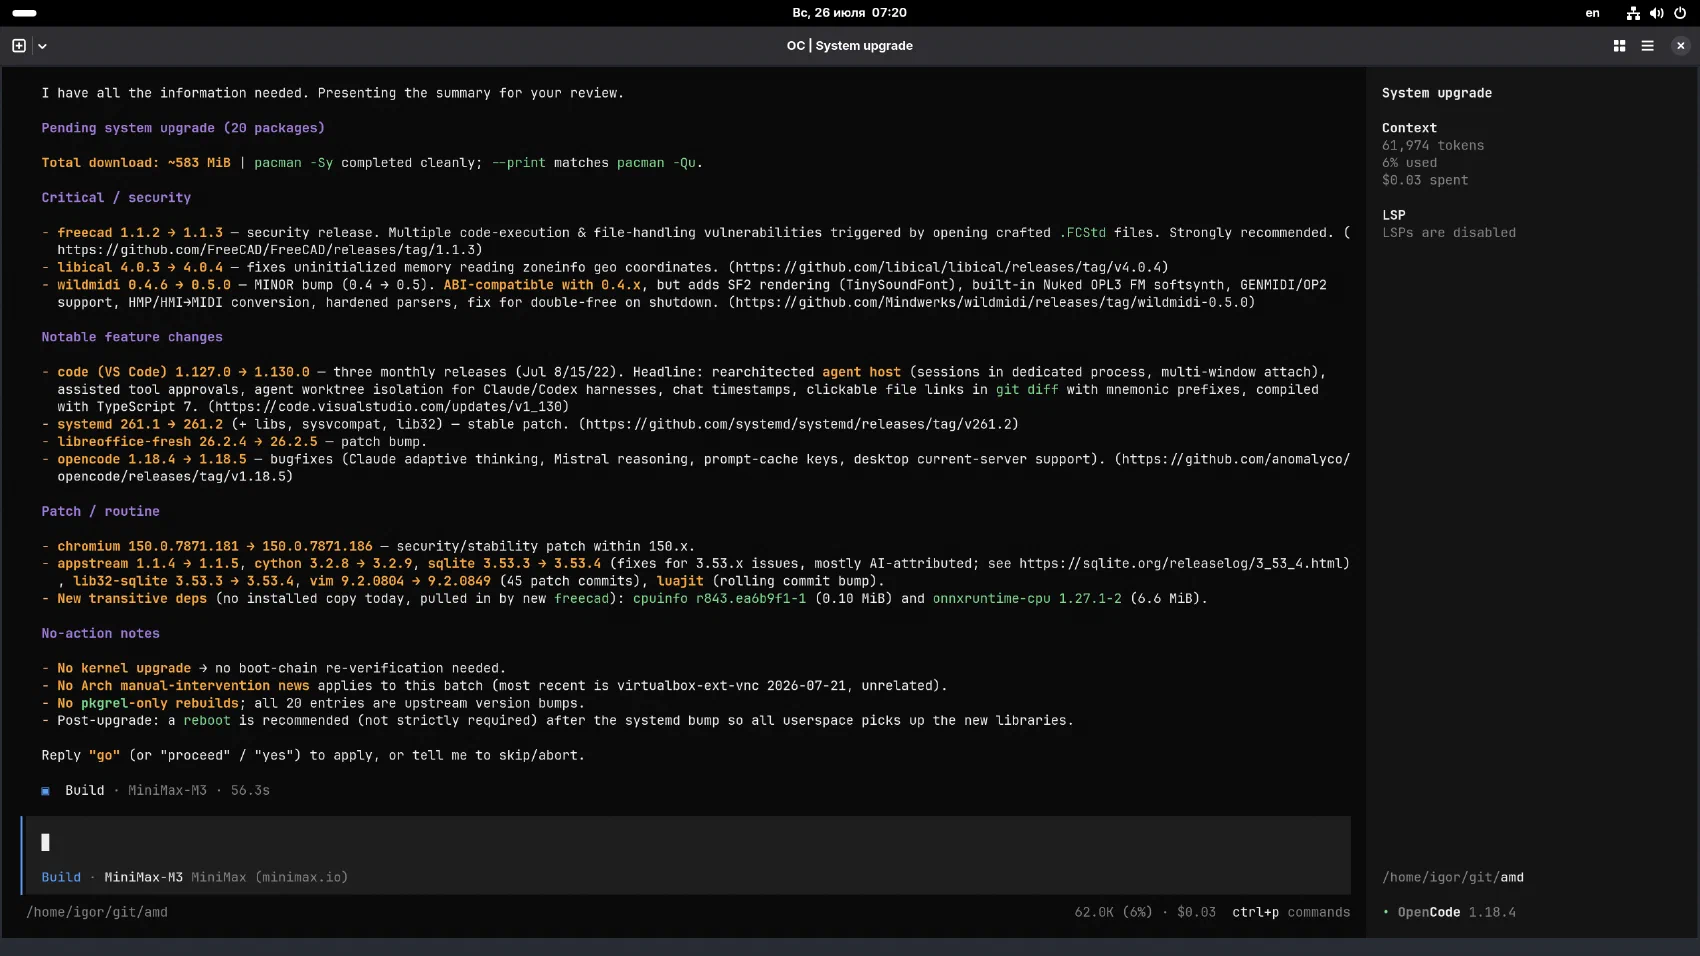Click bottom-left status path /home/igor/git/amd
The image size is (1700, 956).
[97, 912]
